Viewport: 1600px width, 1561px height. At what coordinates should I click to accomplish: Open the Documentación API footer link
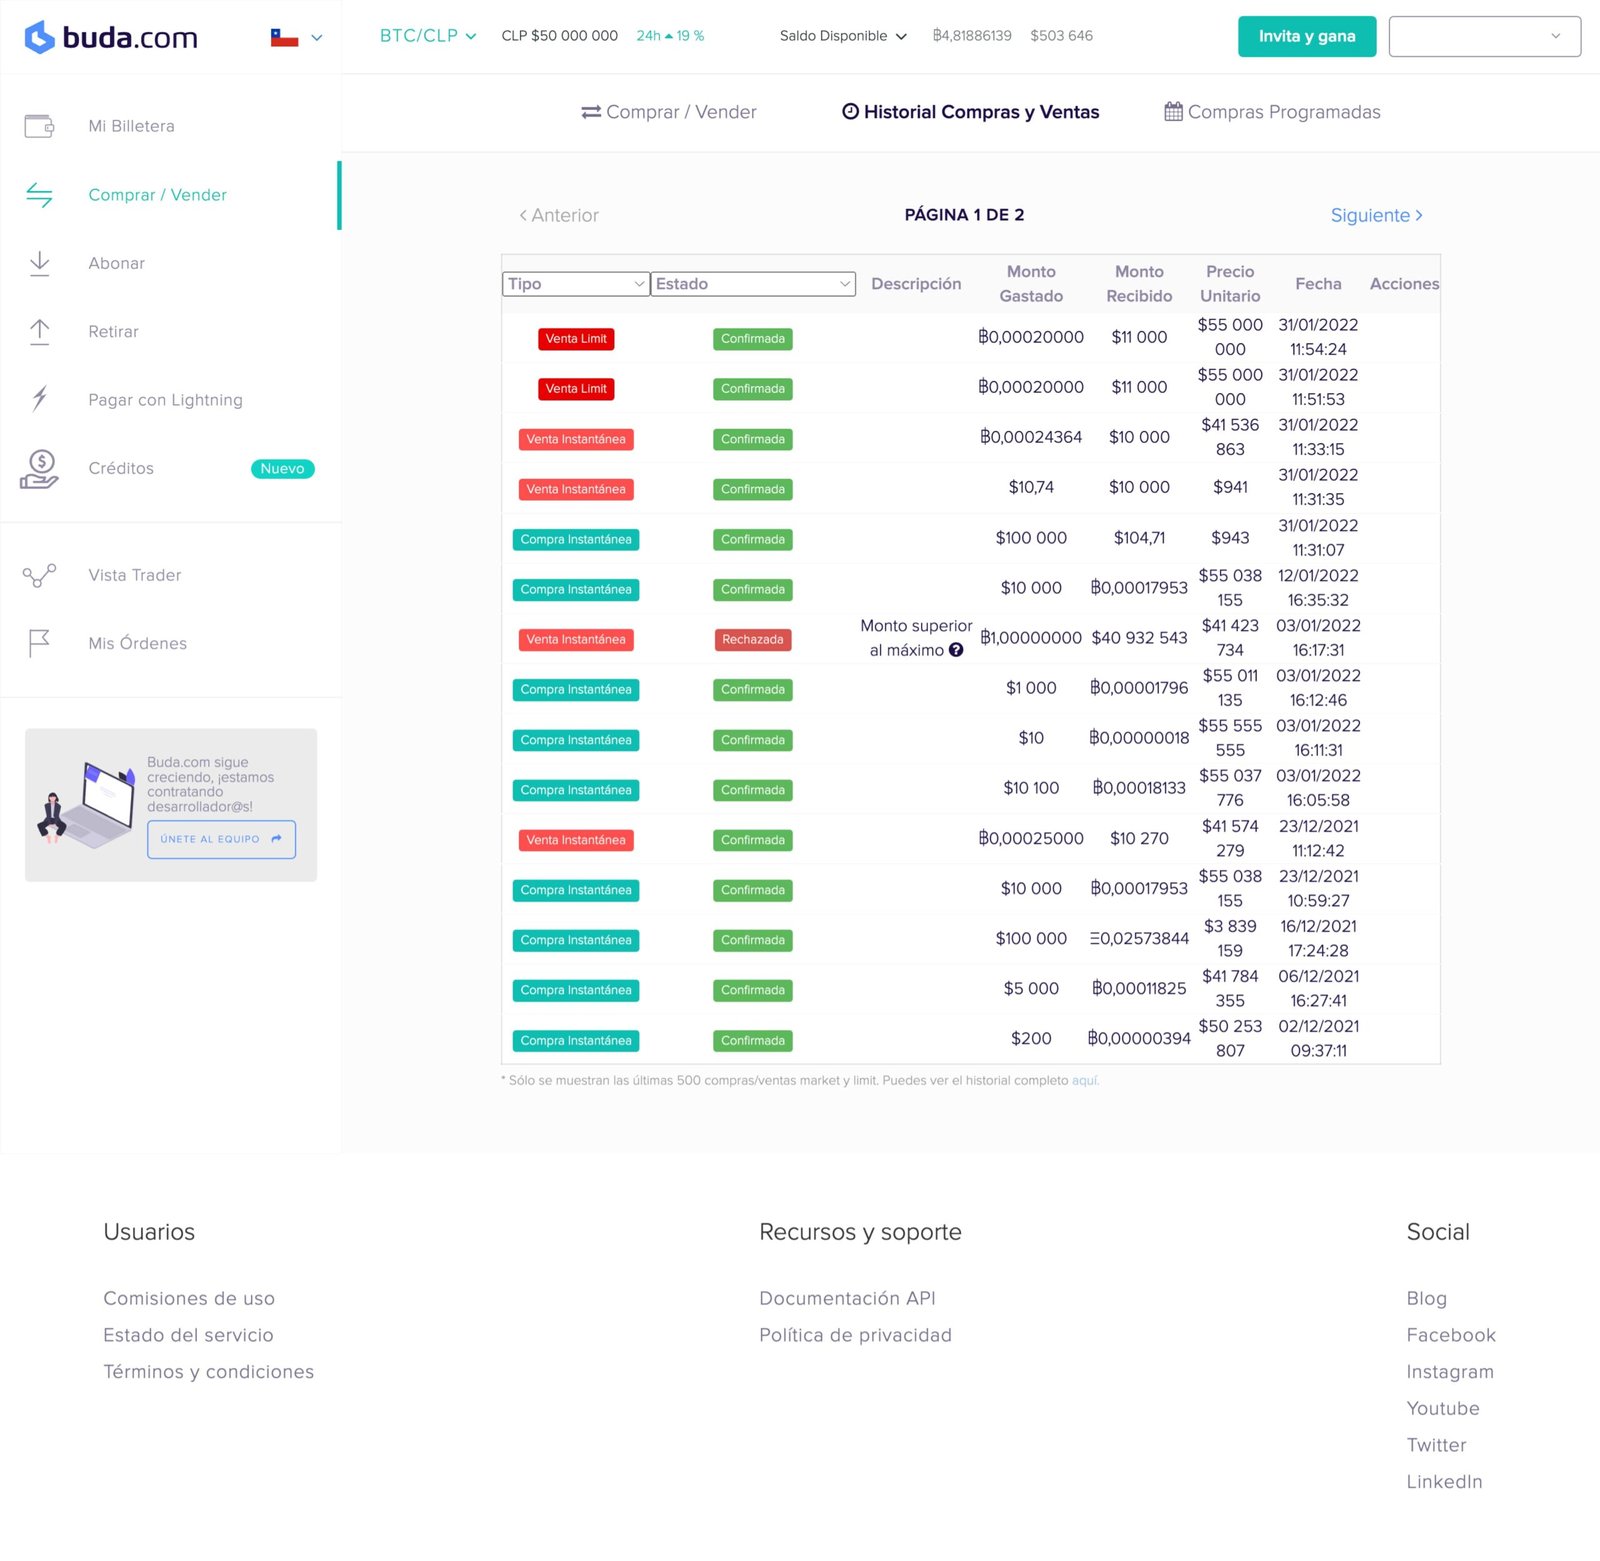click(x=847, y=1298)
